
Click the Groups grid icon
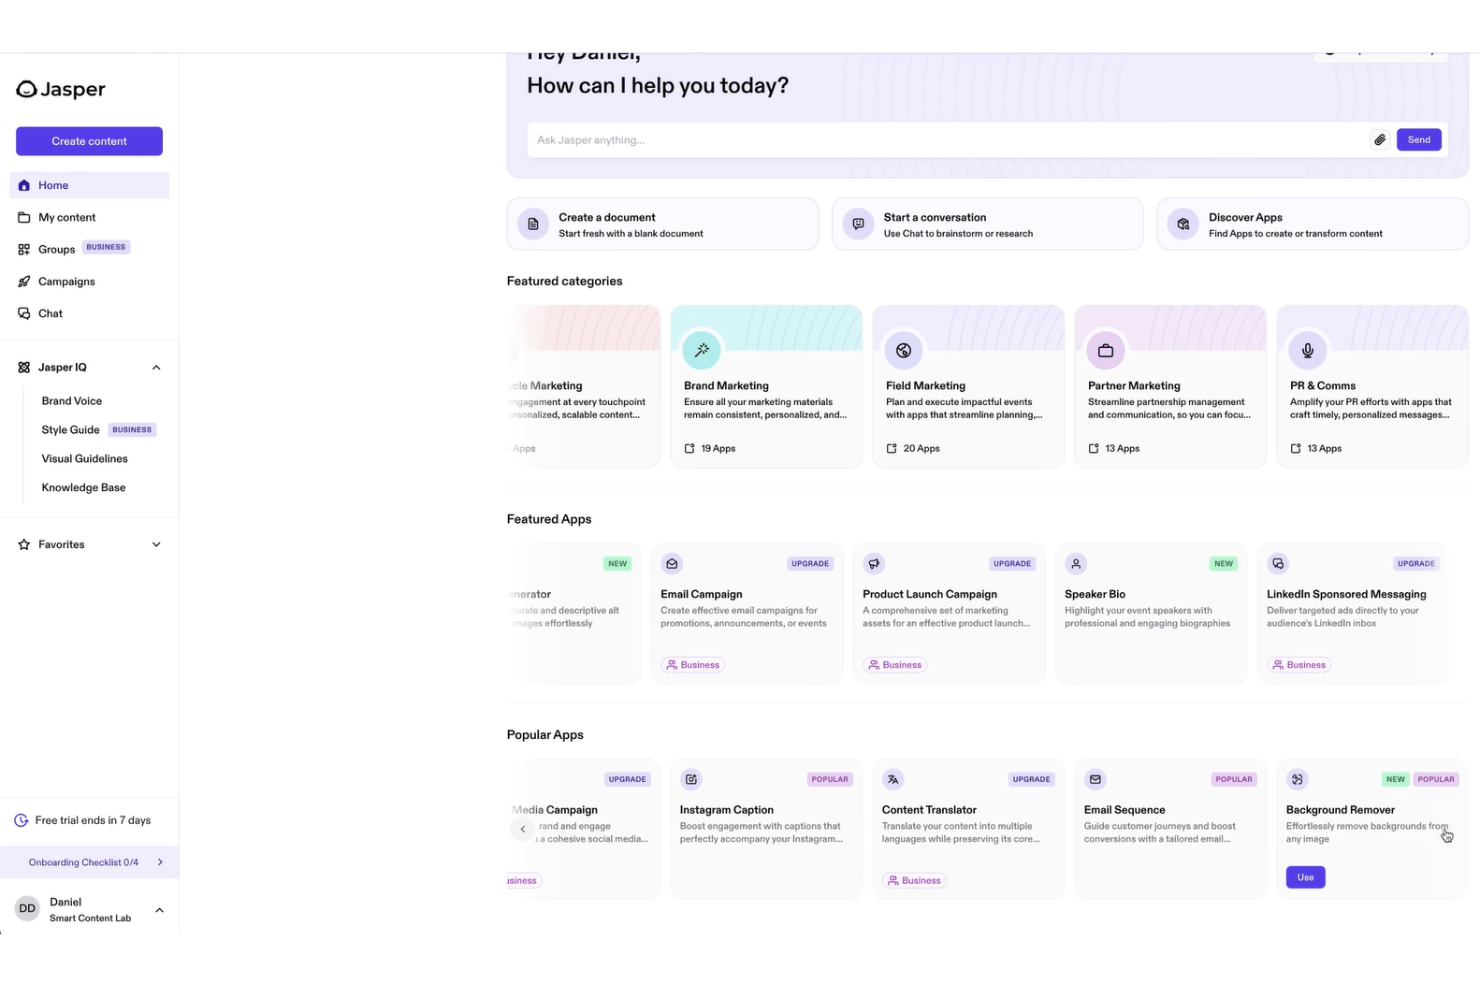24,249
